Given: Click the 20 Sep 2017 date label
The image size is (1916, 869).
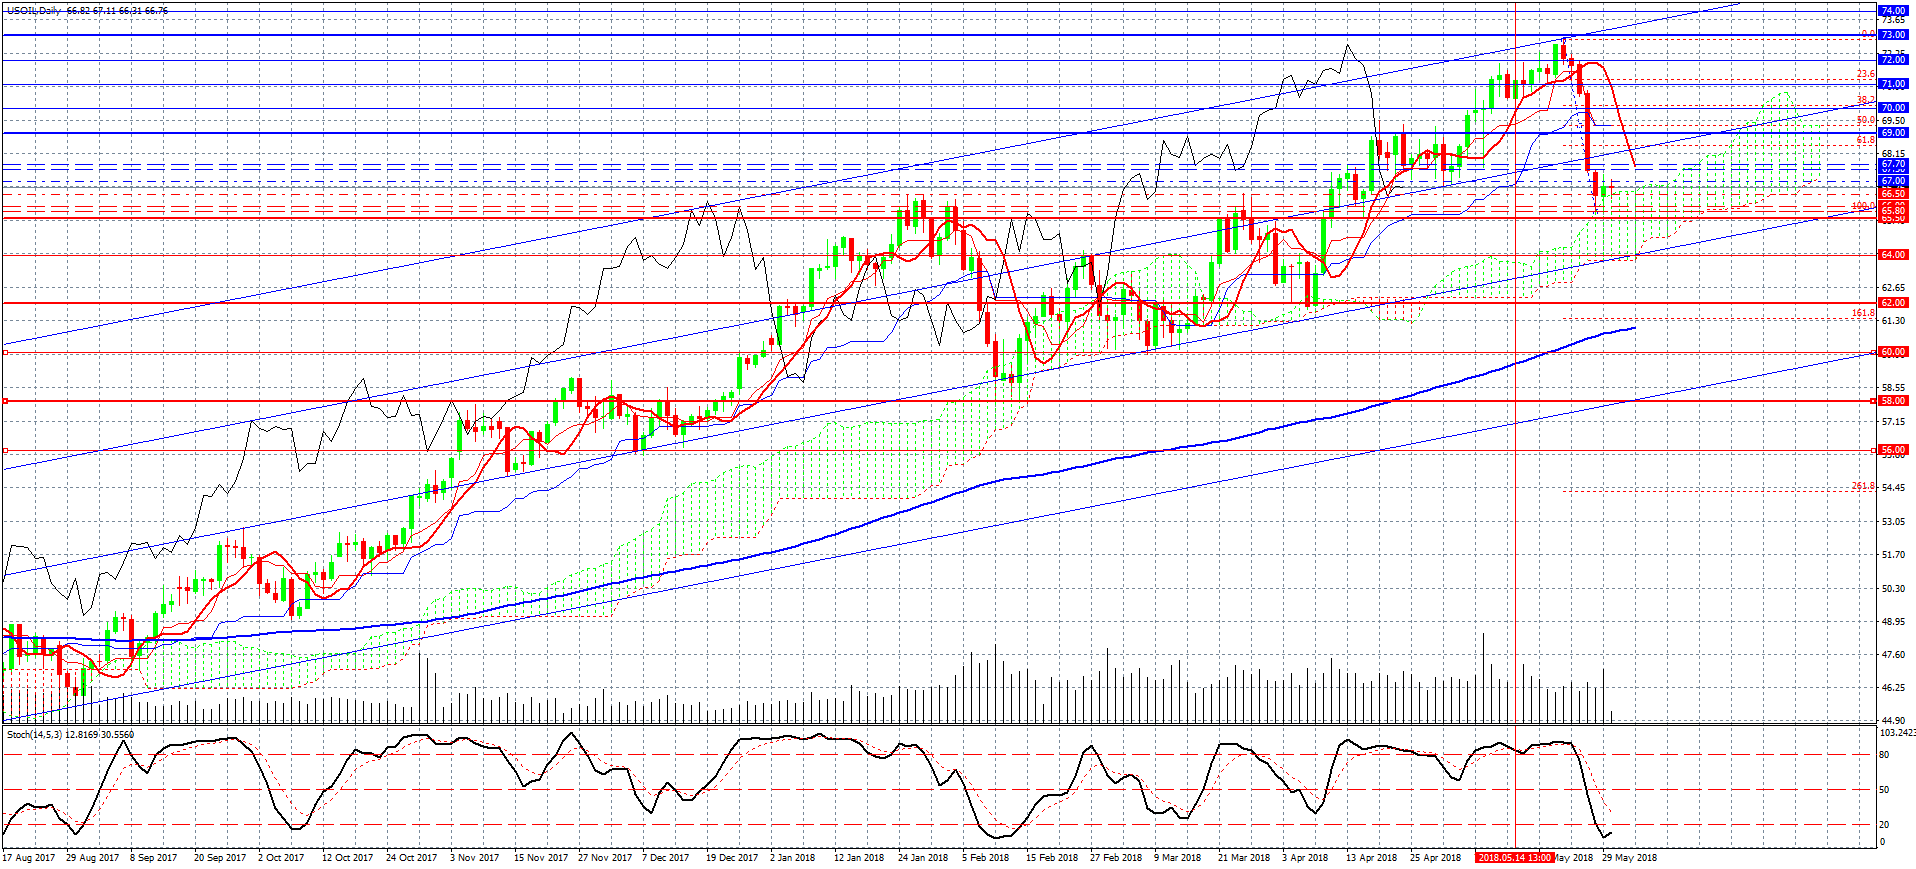Looking at the screenshot, I should tap(220, 858).
